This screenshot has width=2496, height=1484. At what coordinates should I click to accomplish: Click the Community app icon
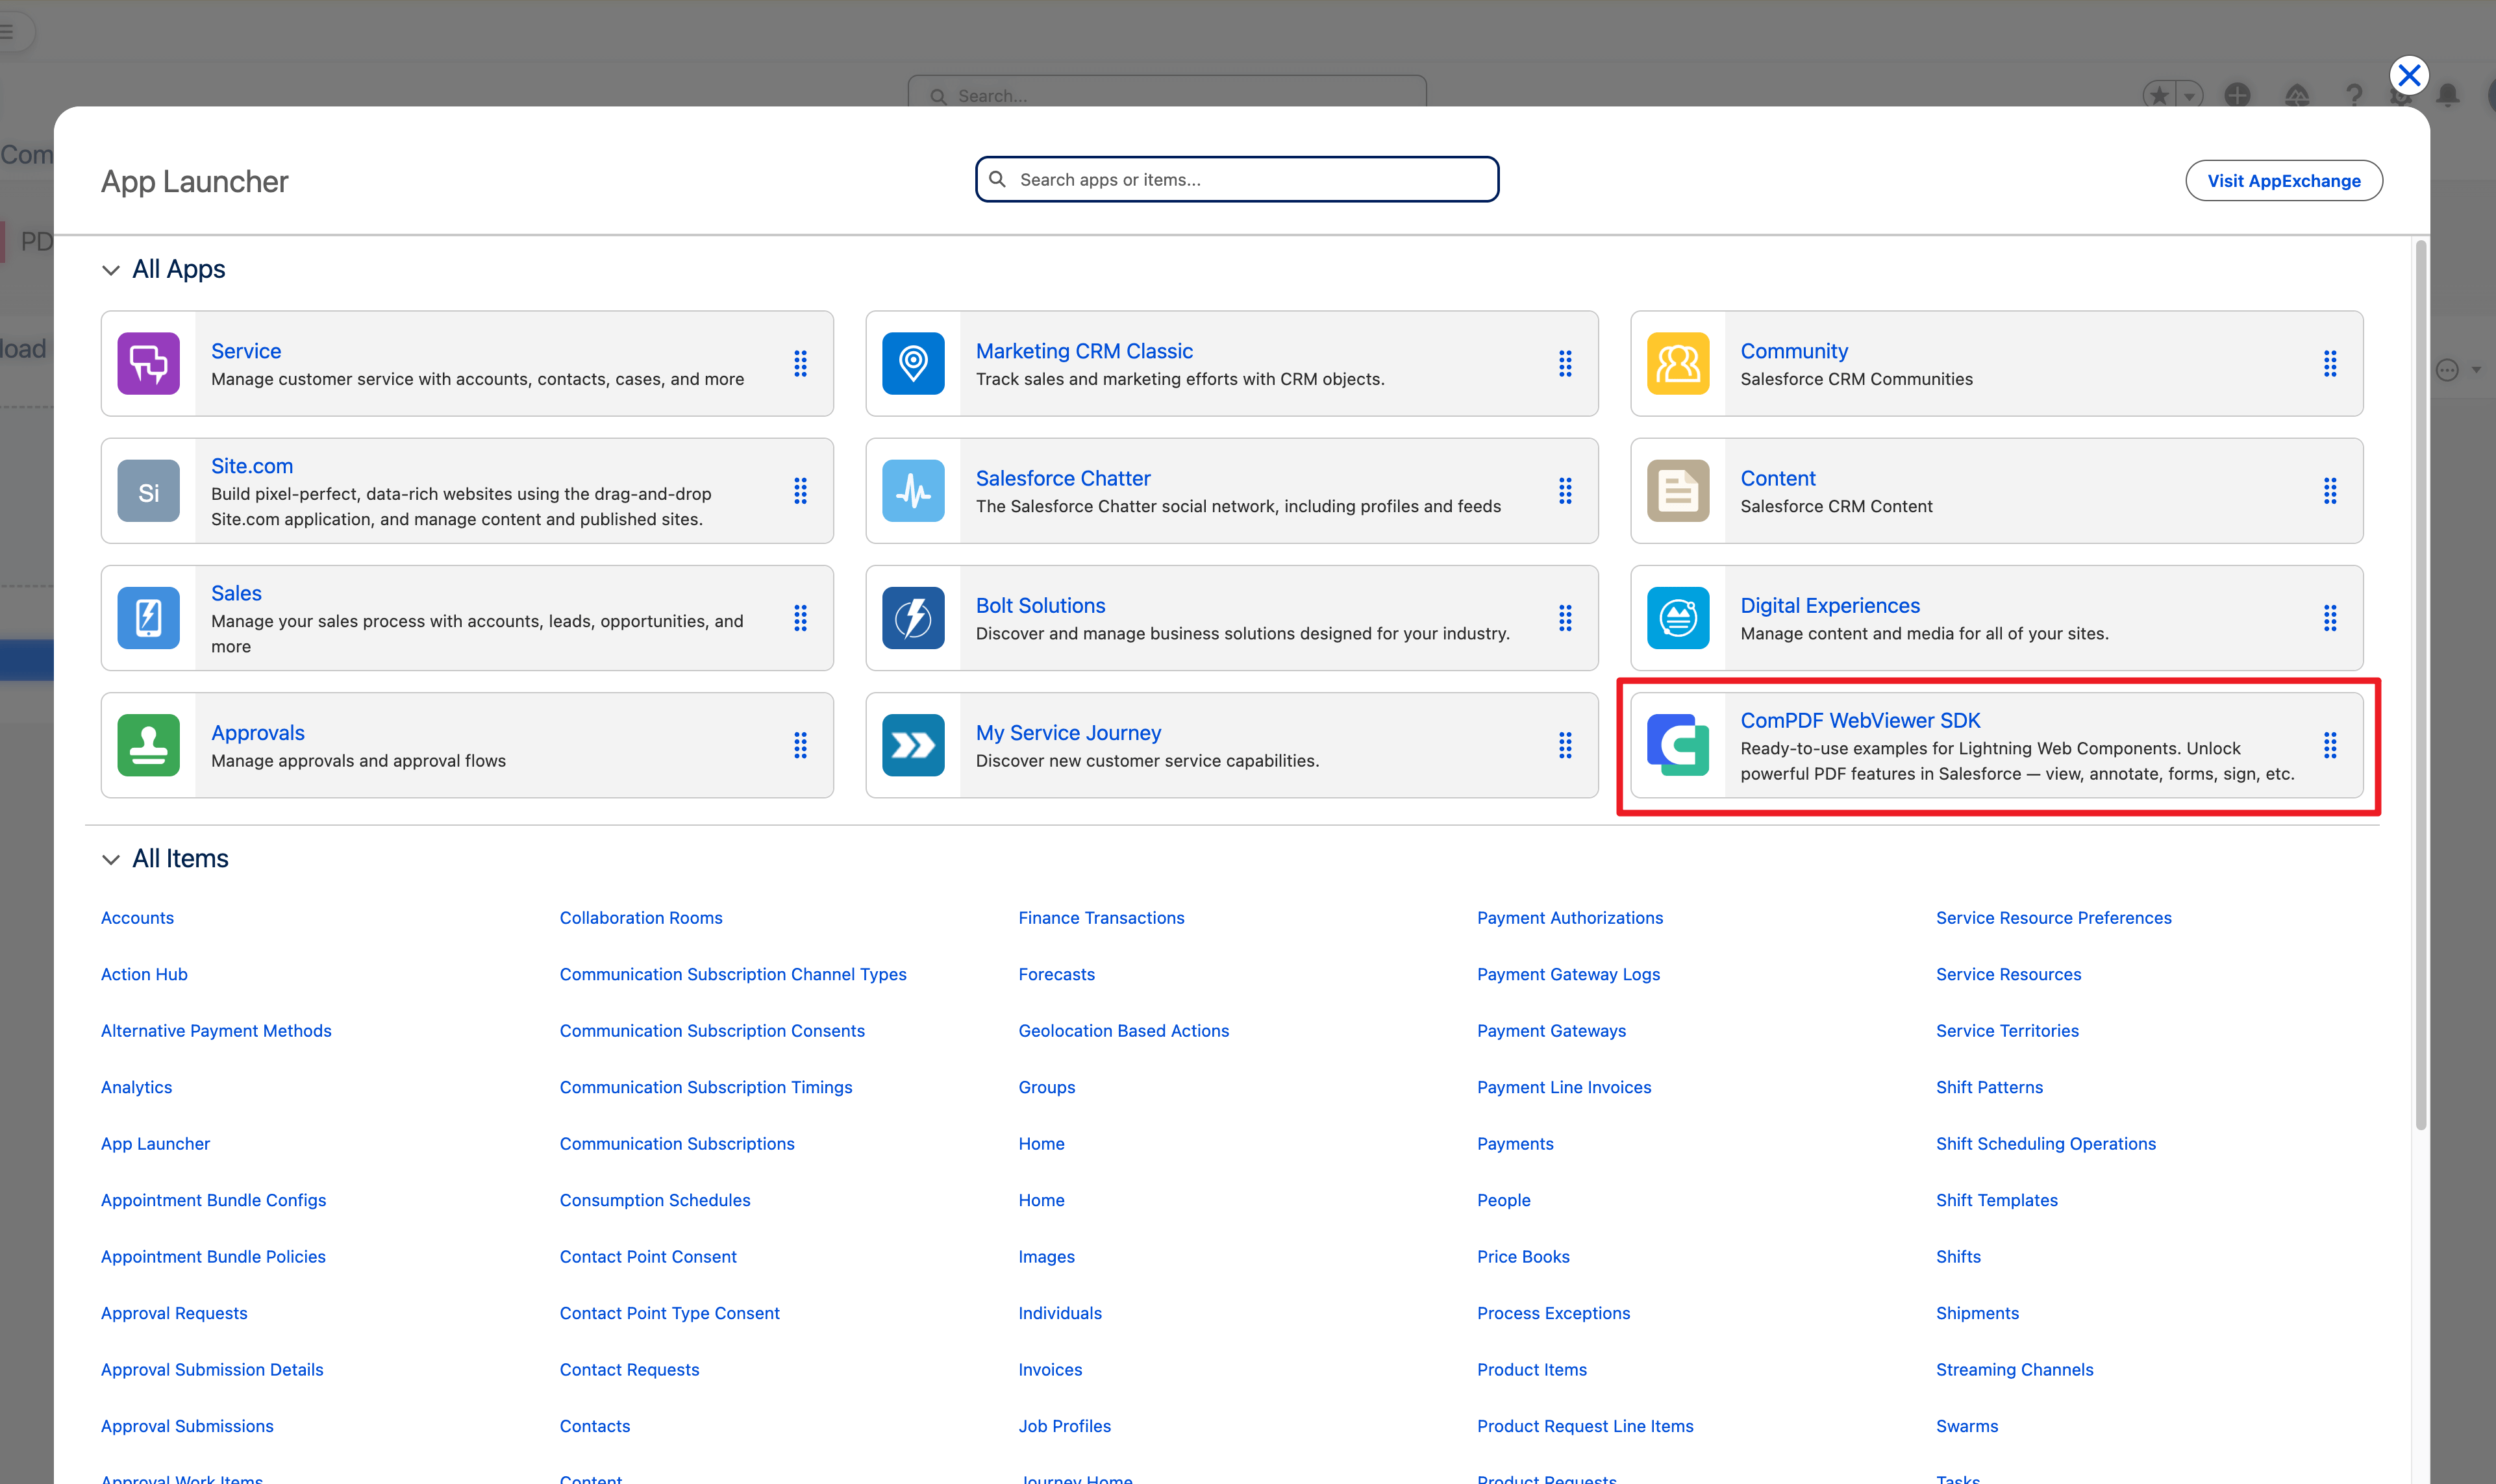tap(1678, 363)
